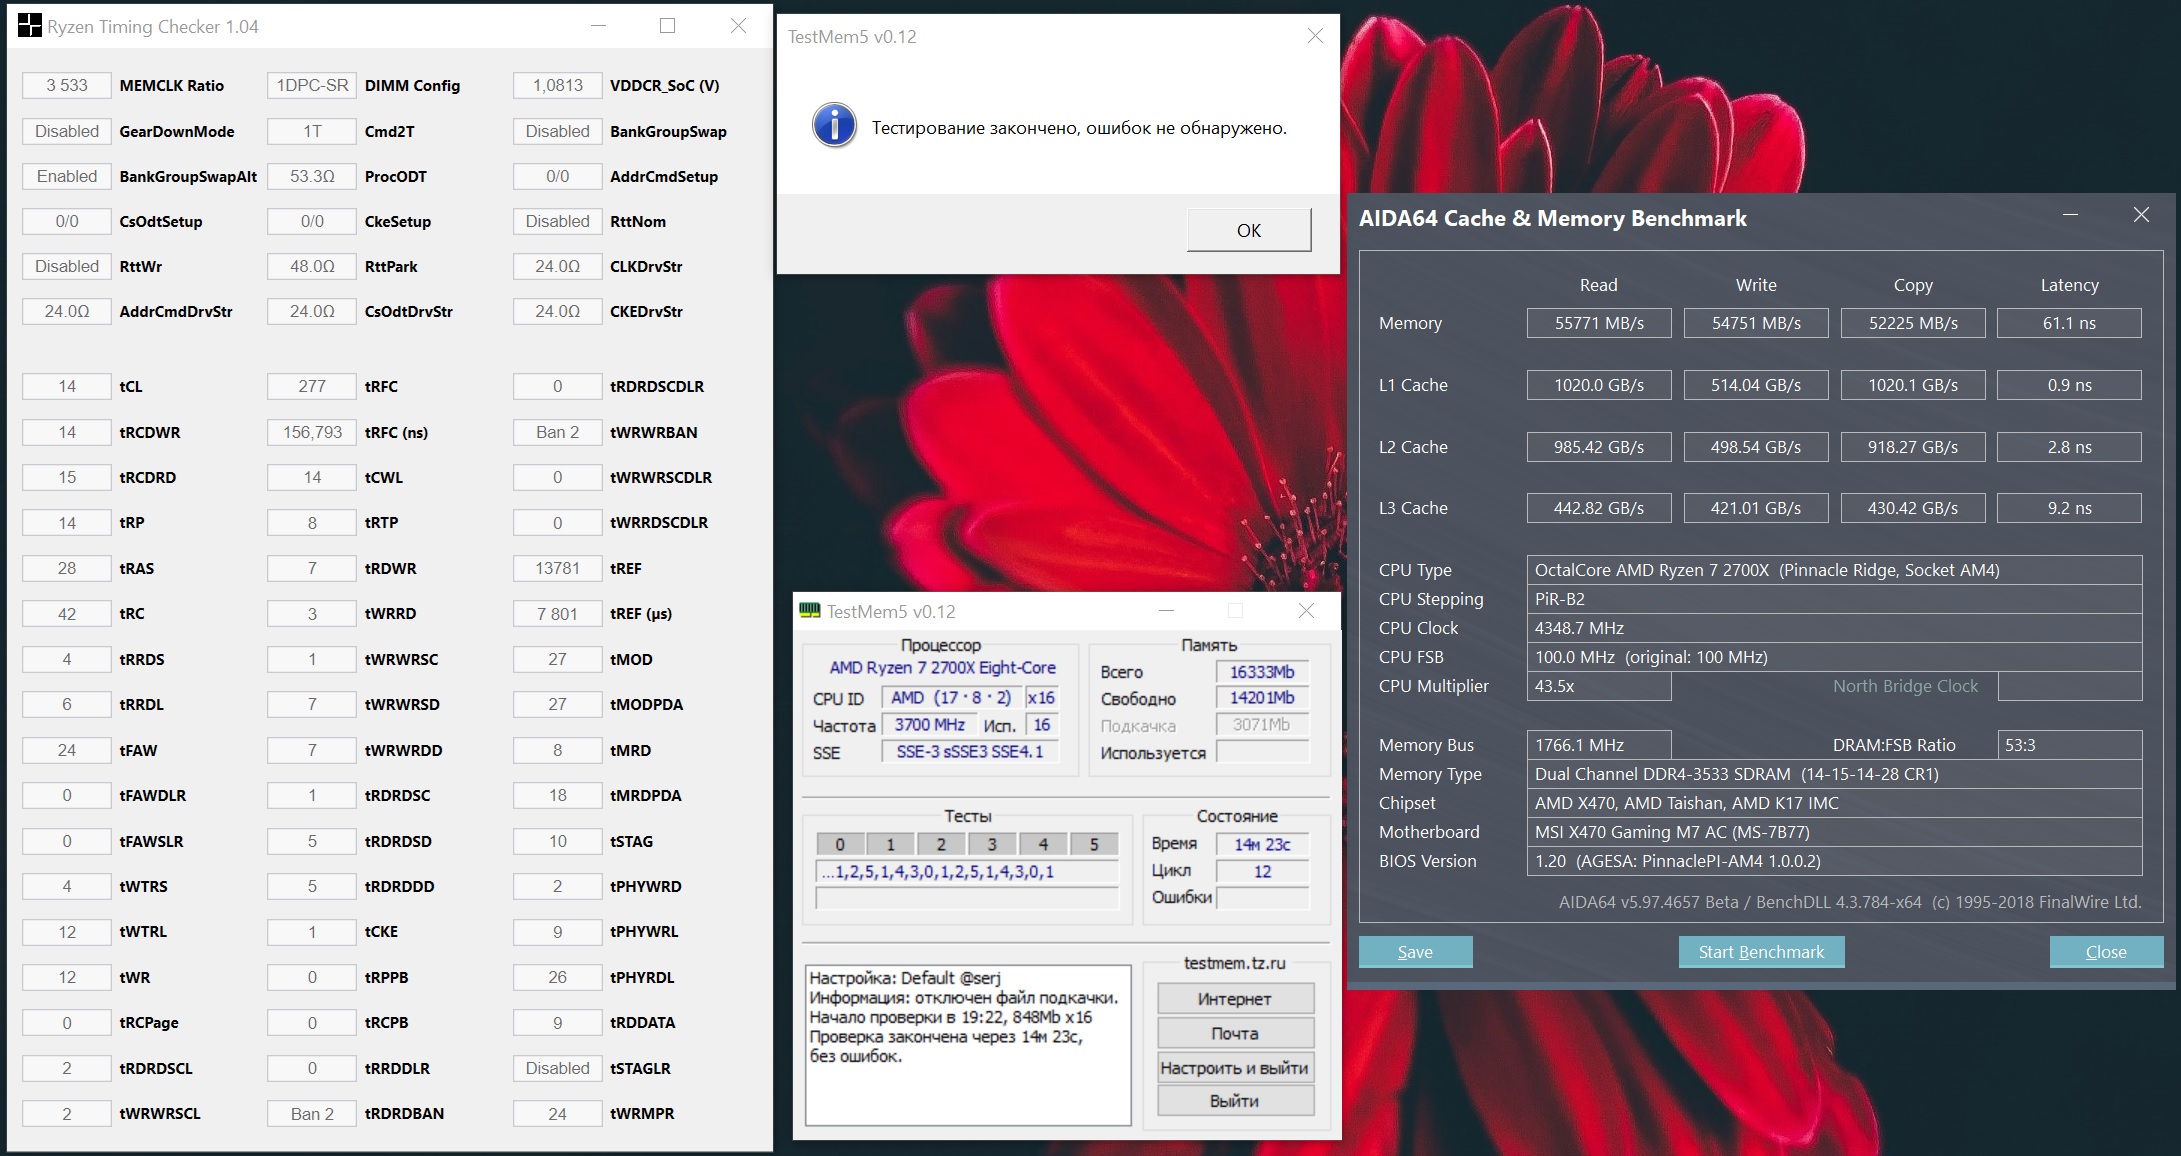Save the AIDA64 benchmark results
The height and width of the screenshot is (1156, 2181).
pos(1415,952)
